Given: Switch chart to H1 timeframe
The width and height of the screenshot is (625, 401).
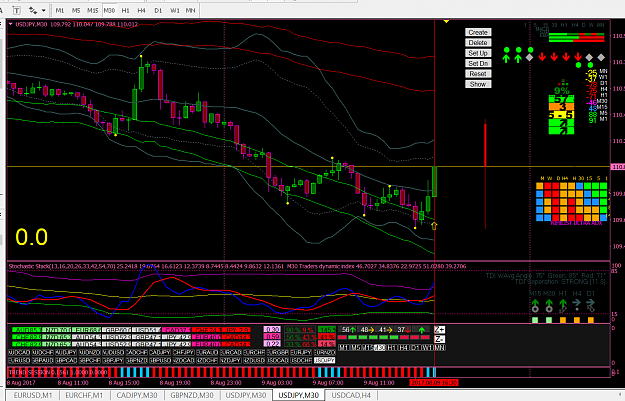Looking at the screenshot, I should (x=126, y=10).
